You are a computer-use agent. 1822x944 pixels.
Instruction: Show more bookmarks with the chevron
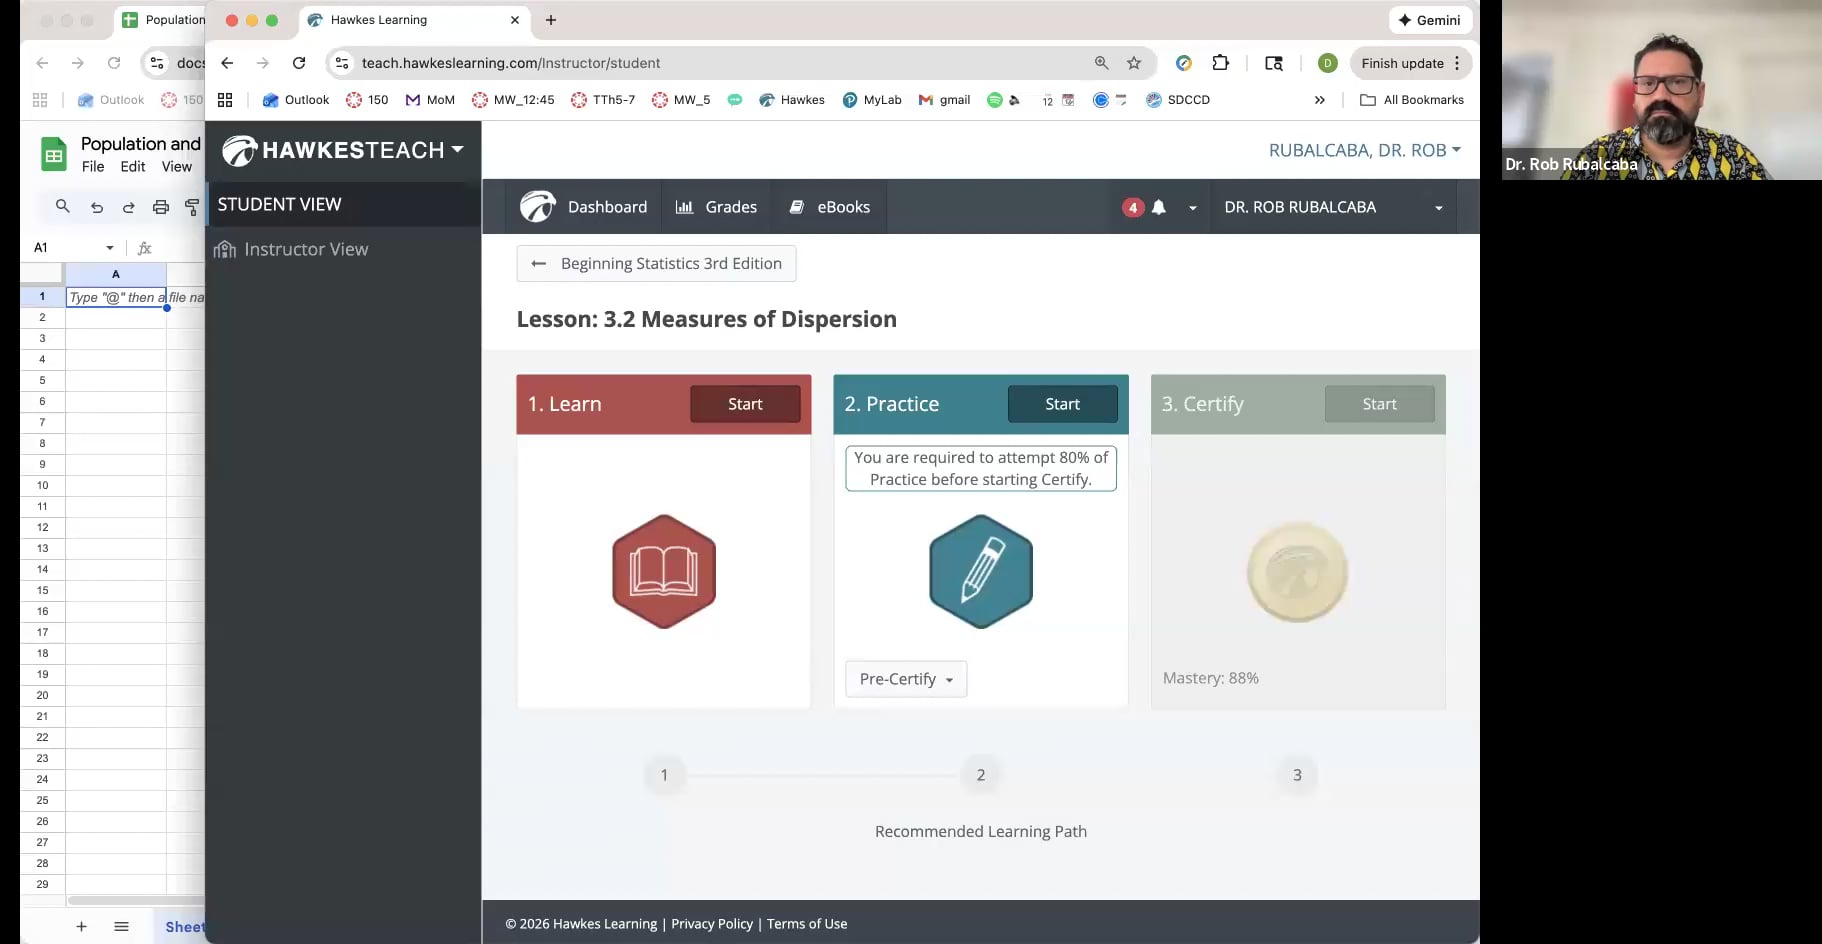tap(1319, 100)
